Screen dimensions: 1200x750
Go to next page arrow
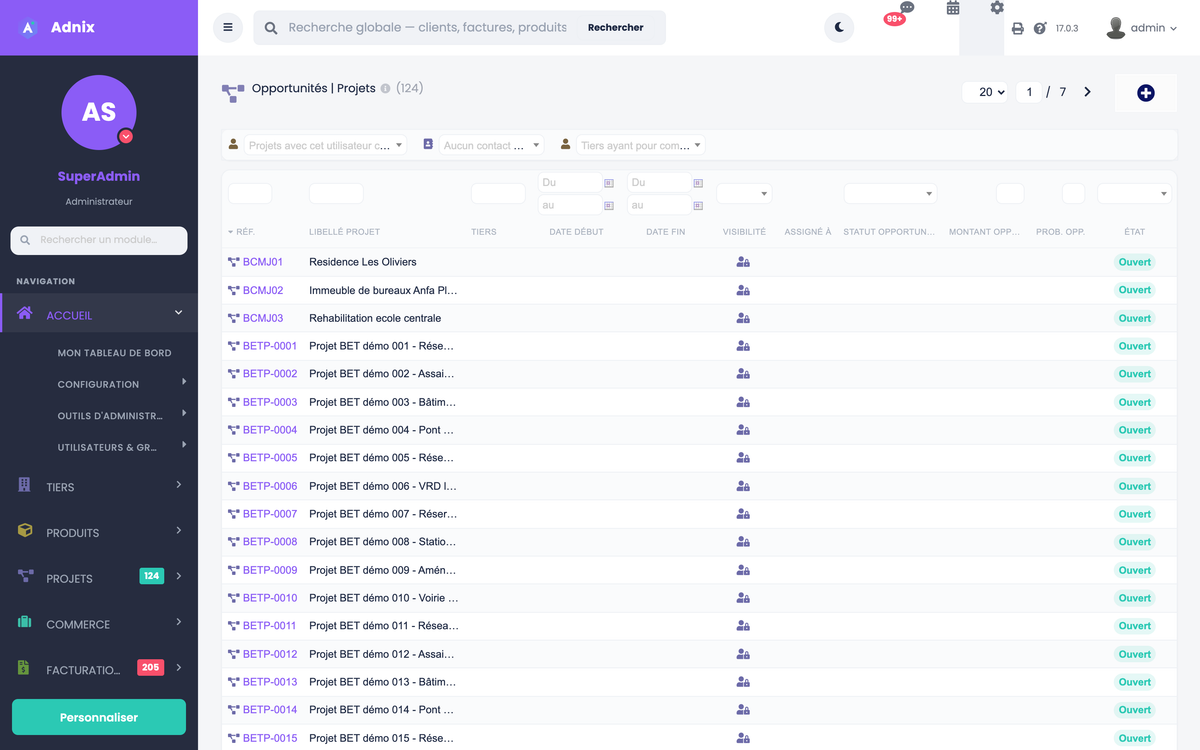click(x=1088, y=92)
